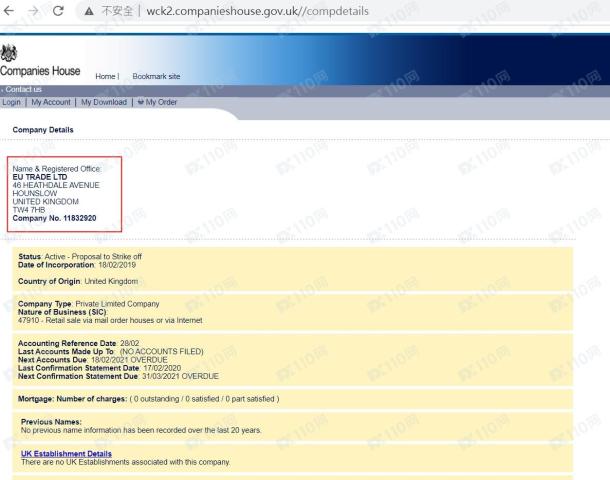610x480 pixels.
Task: Click the browser forward arrow
Action: 34,11
